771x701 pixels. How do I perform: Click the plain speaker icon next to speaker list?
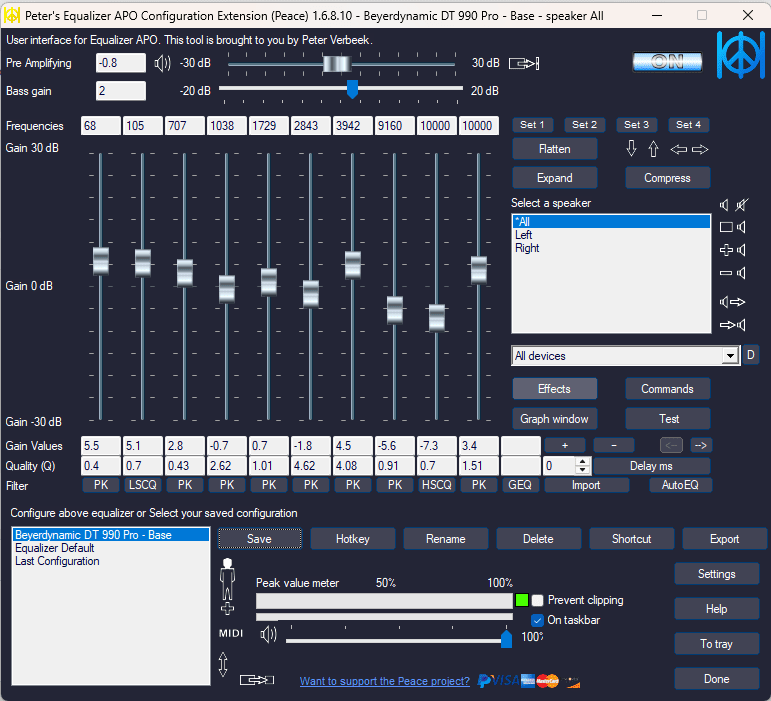[x=724, y=205]
